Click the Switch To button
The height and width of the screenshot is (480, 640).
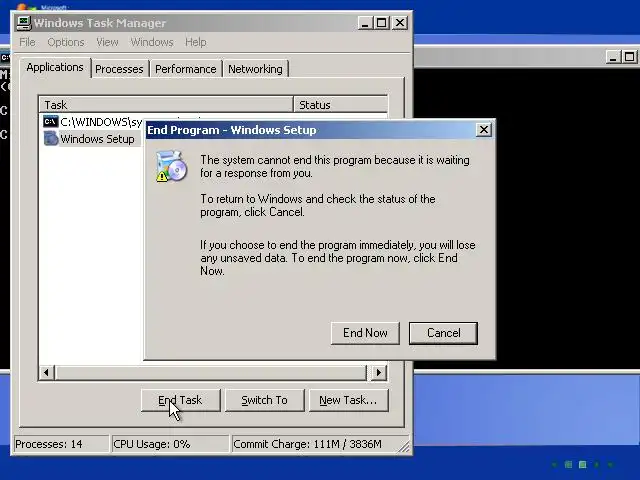(264, 400)
